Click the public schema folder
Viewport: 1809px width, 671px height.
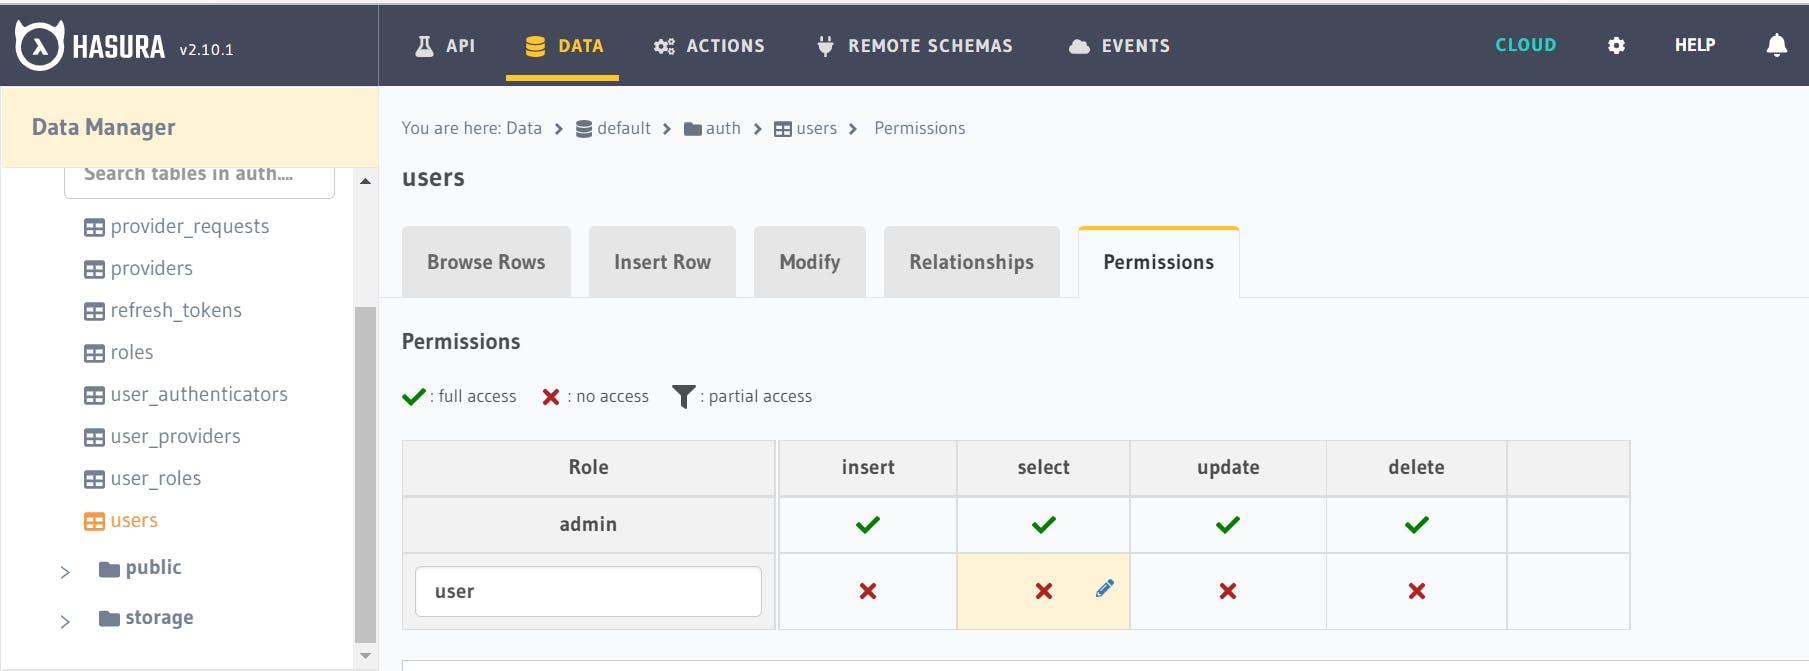point(140,568)
